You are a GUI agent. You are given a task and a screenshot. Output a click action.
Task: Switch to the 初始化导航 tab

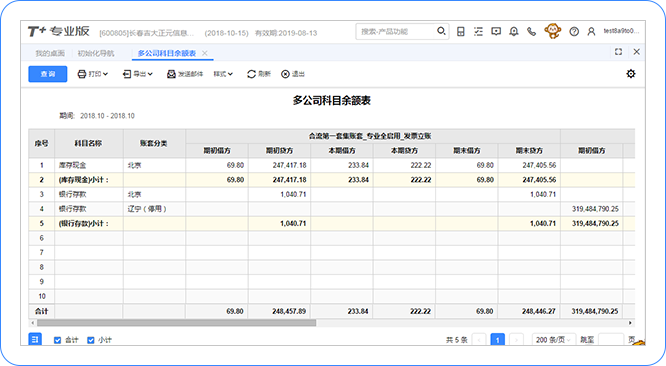[96, 53]
